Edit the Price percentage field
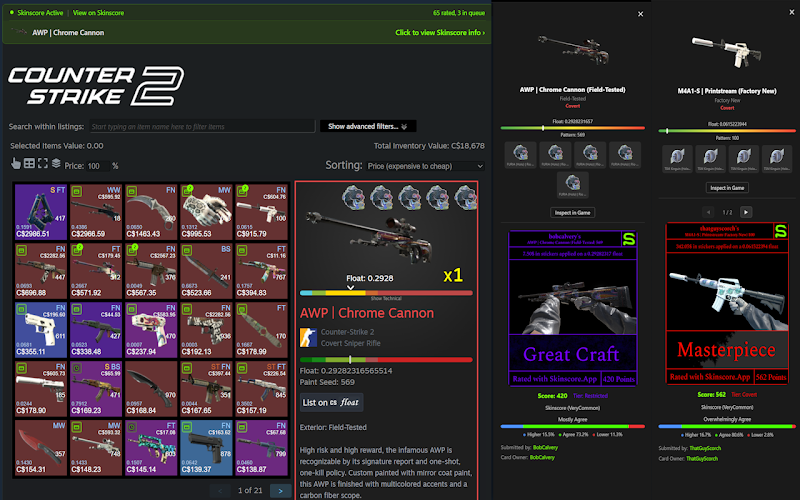The height and width of the screenshot is (500, 800). coord(98,166)
